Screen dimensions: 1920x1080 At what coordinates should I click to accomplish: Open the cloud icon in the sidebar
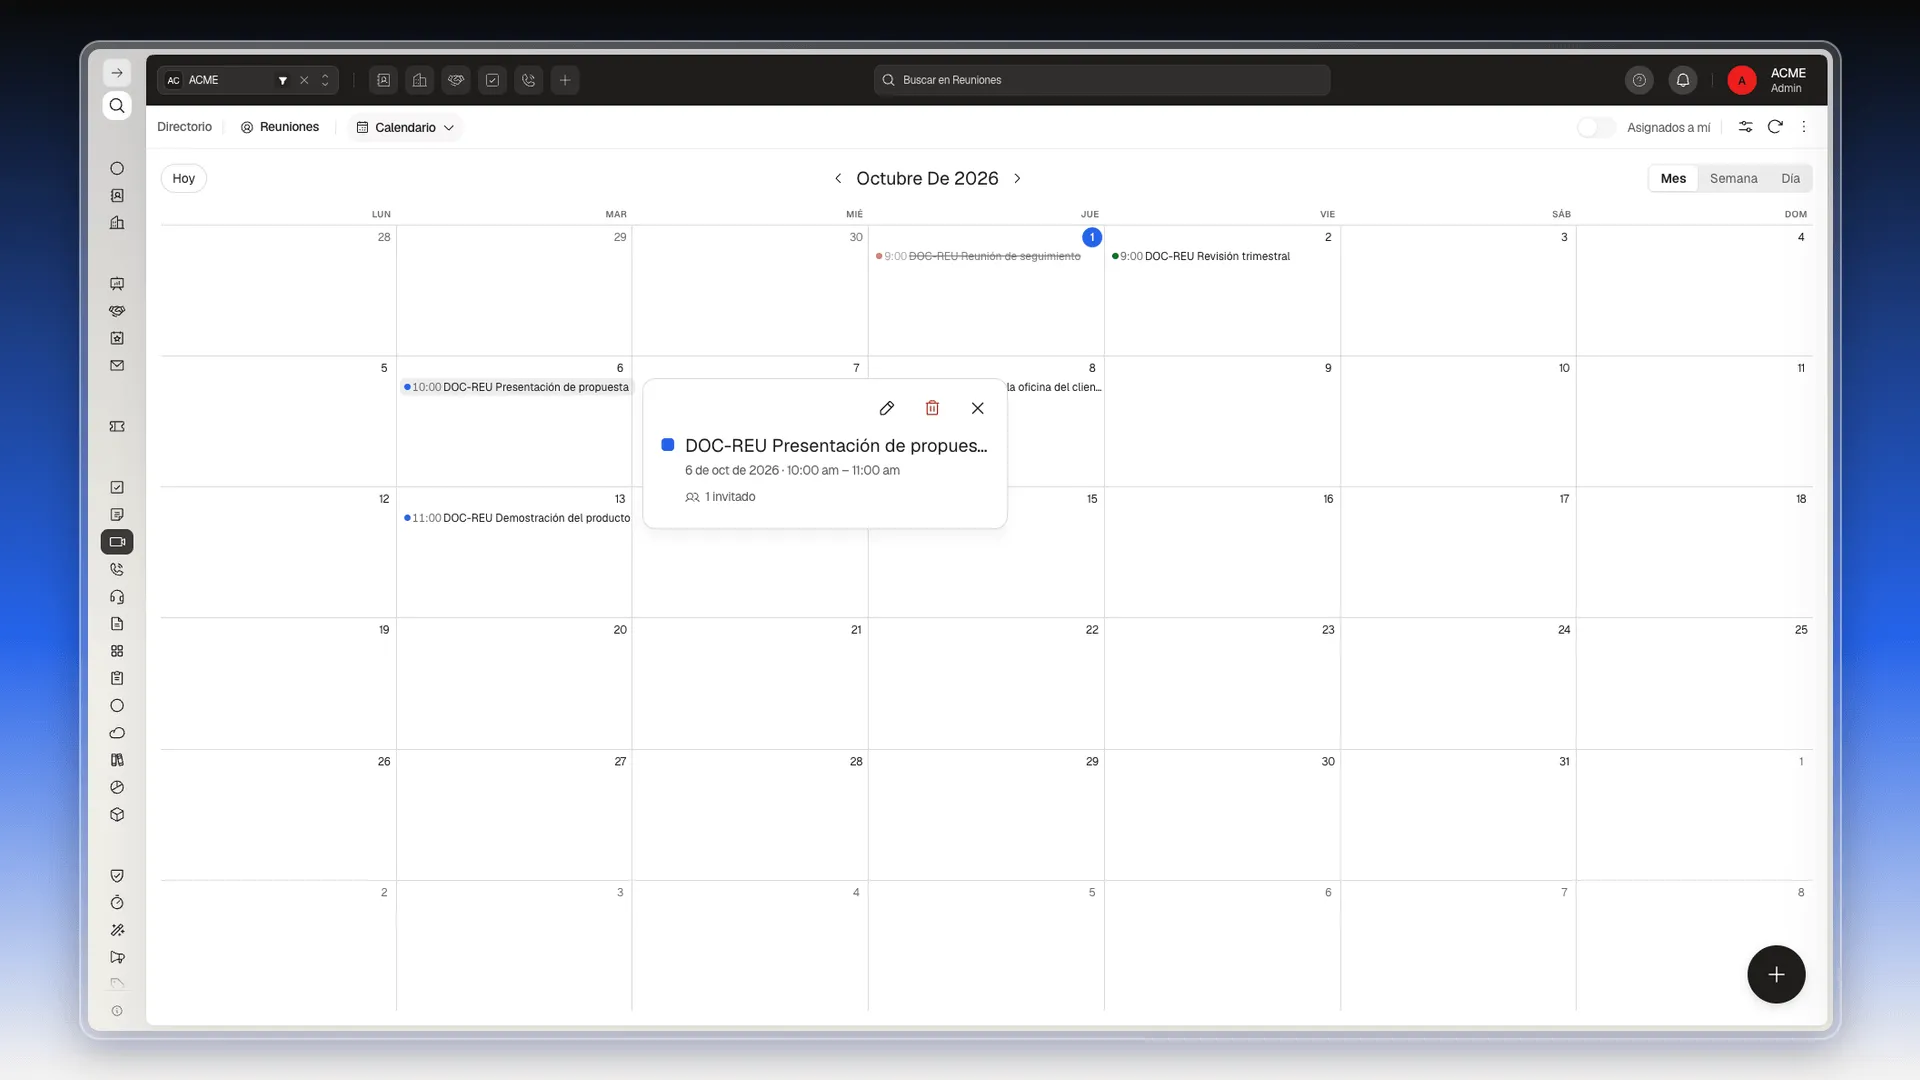click(117, 733)
